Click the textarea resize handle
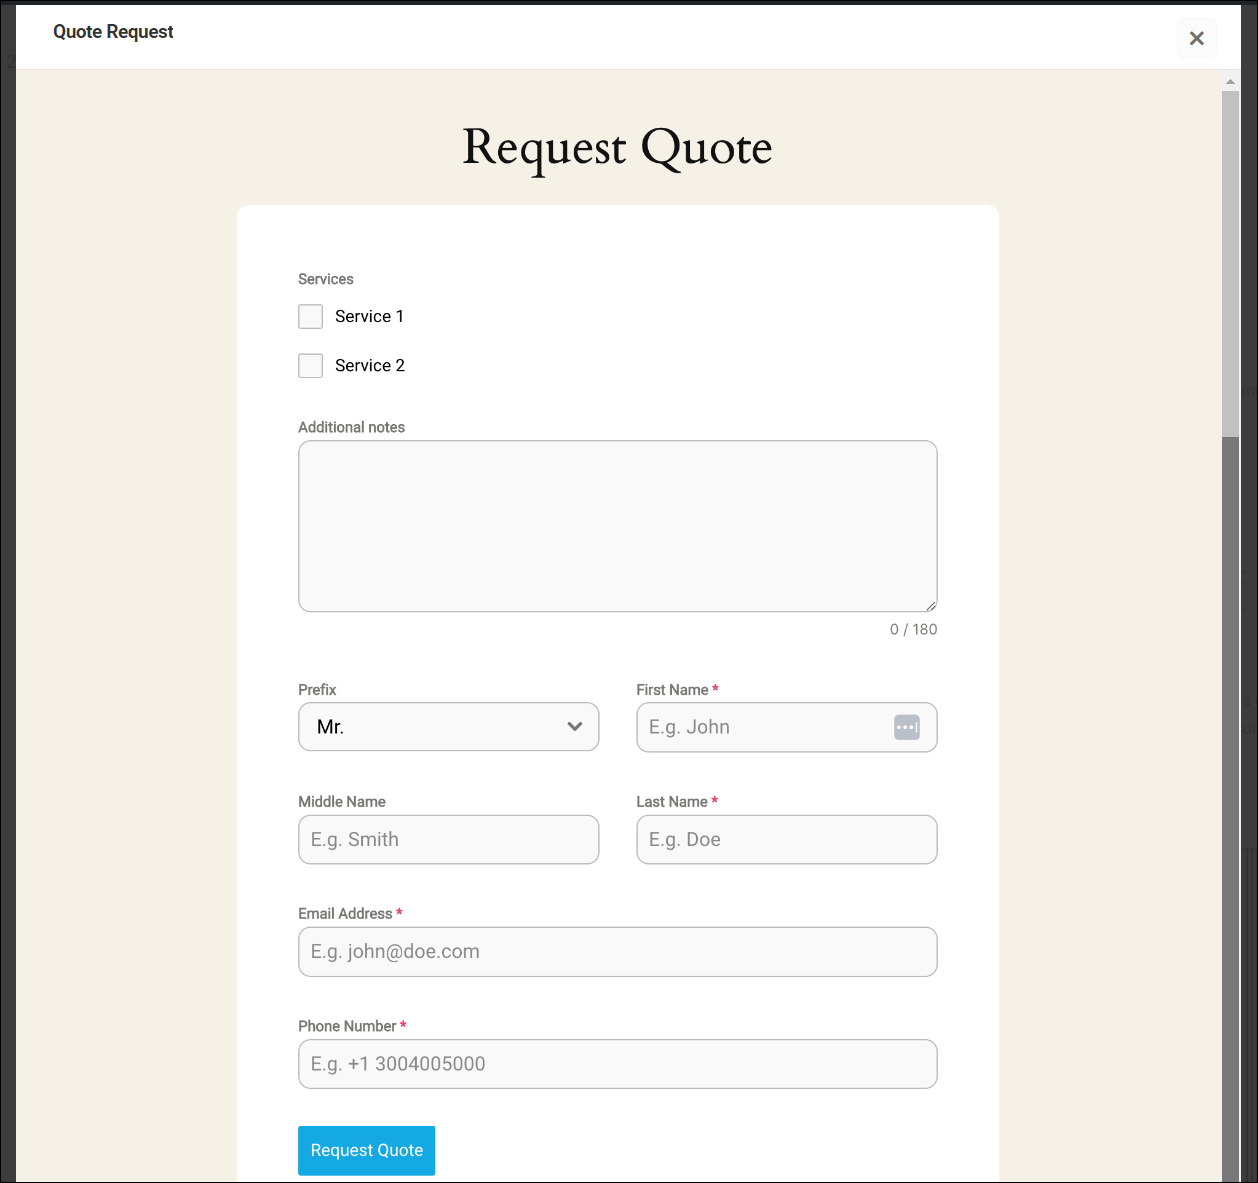Screen dimensions: 1258x1183 (x=931, y=605)
